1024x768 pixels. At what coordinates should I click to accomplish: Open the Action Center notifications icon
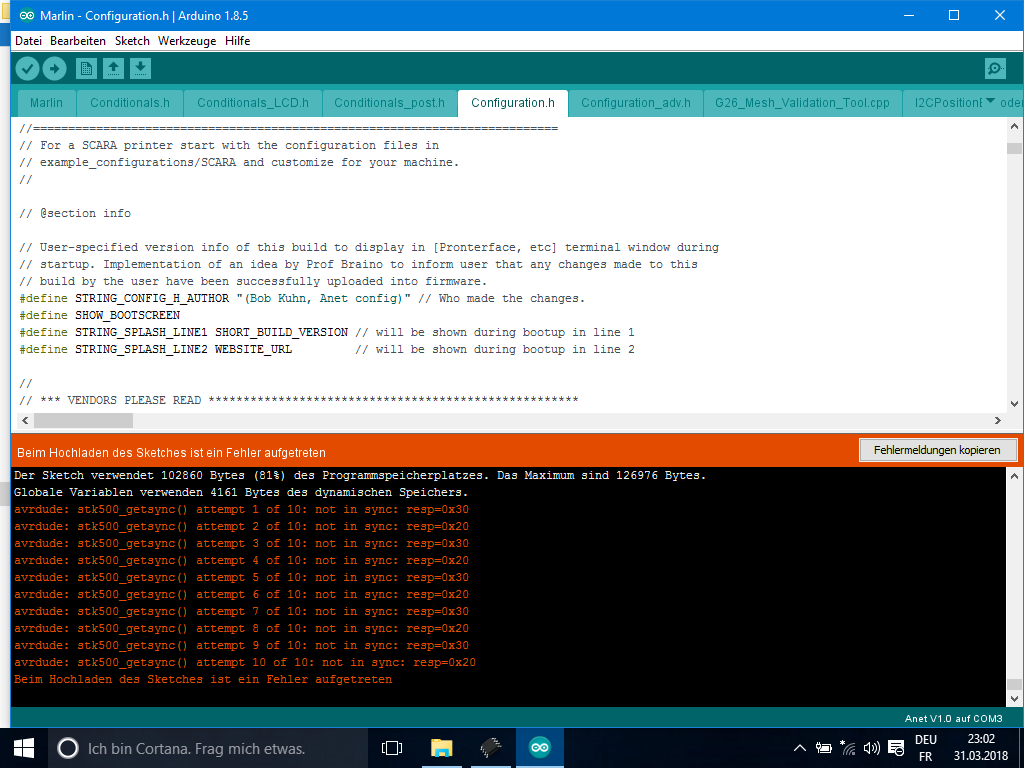pyautogui.click(x=896, y=748)
